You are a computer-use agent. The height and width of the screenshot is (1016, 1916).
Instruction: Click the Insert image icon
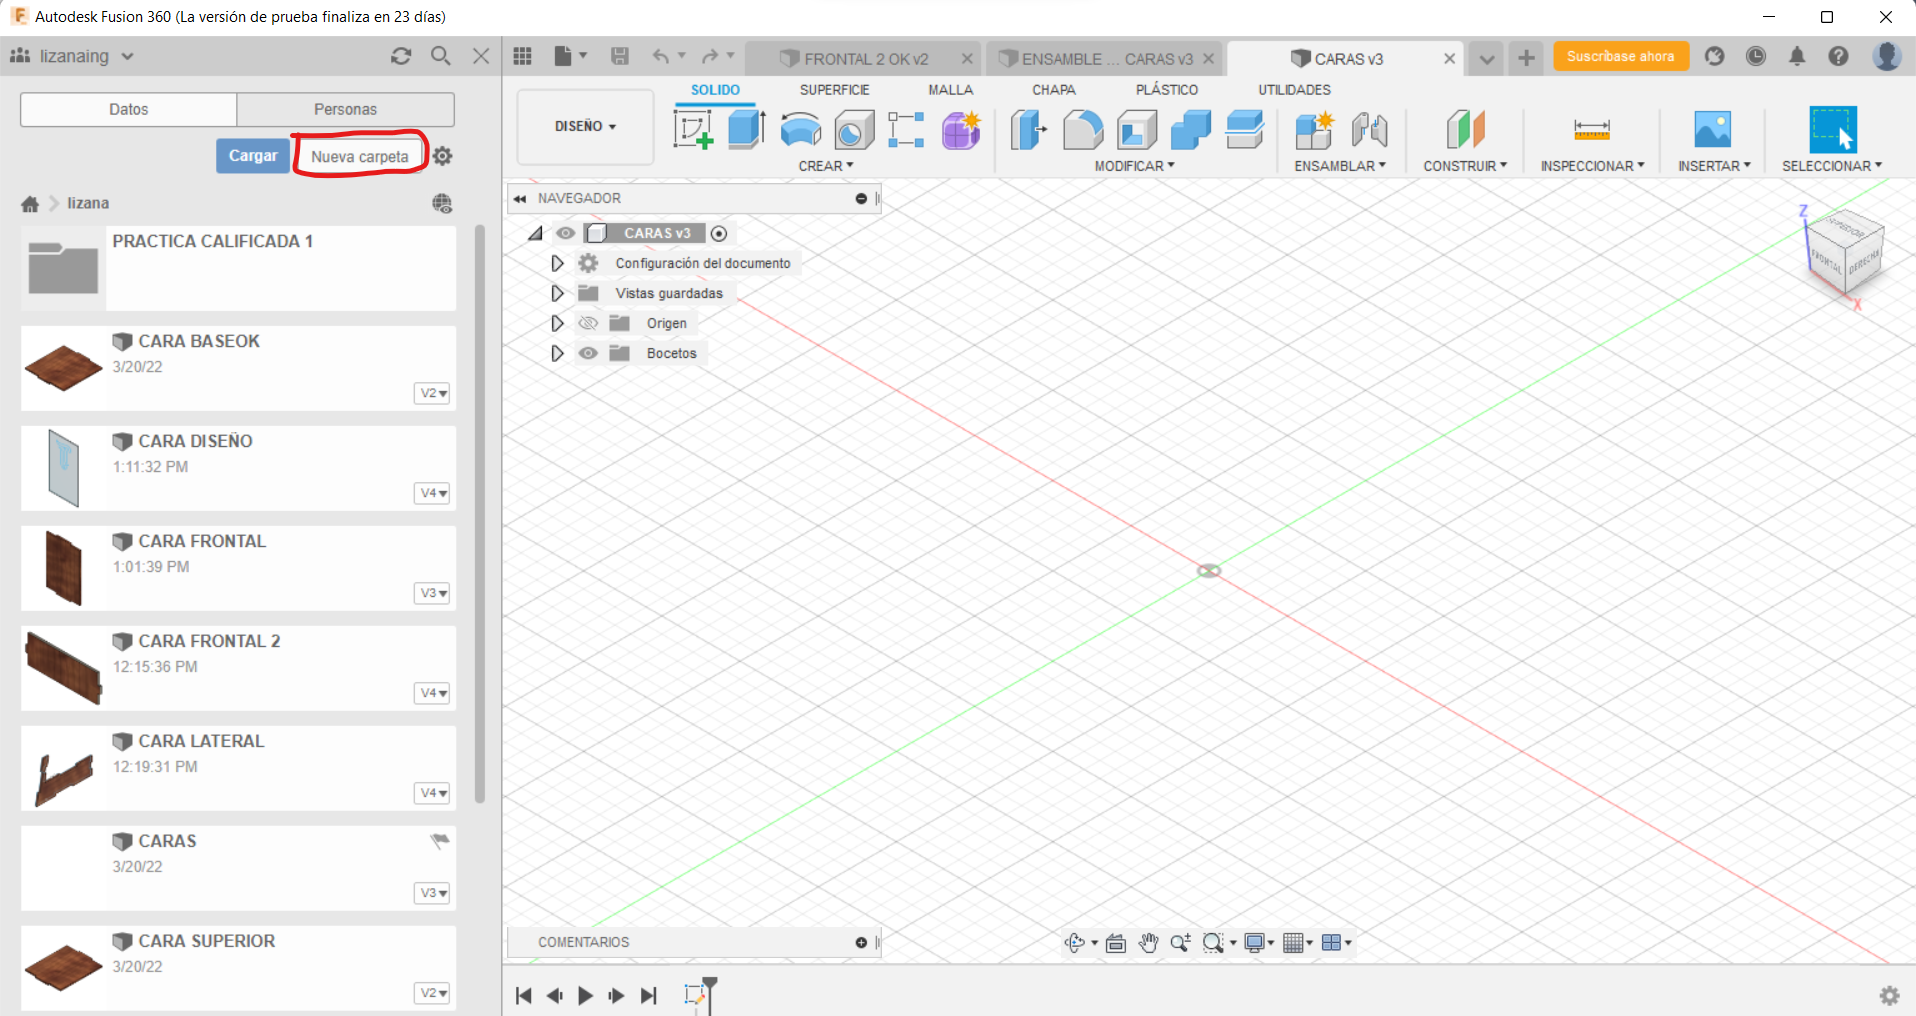coord(1713,130)
